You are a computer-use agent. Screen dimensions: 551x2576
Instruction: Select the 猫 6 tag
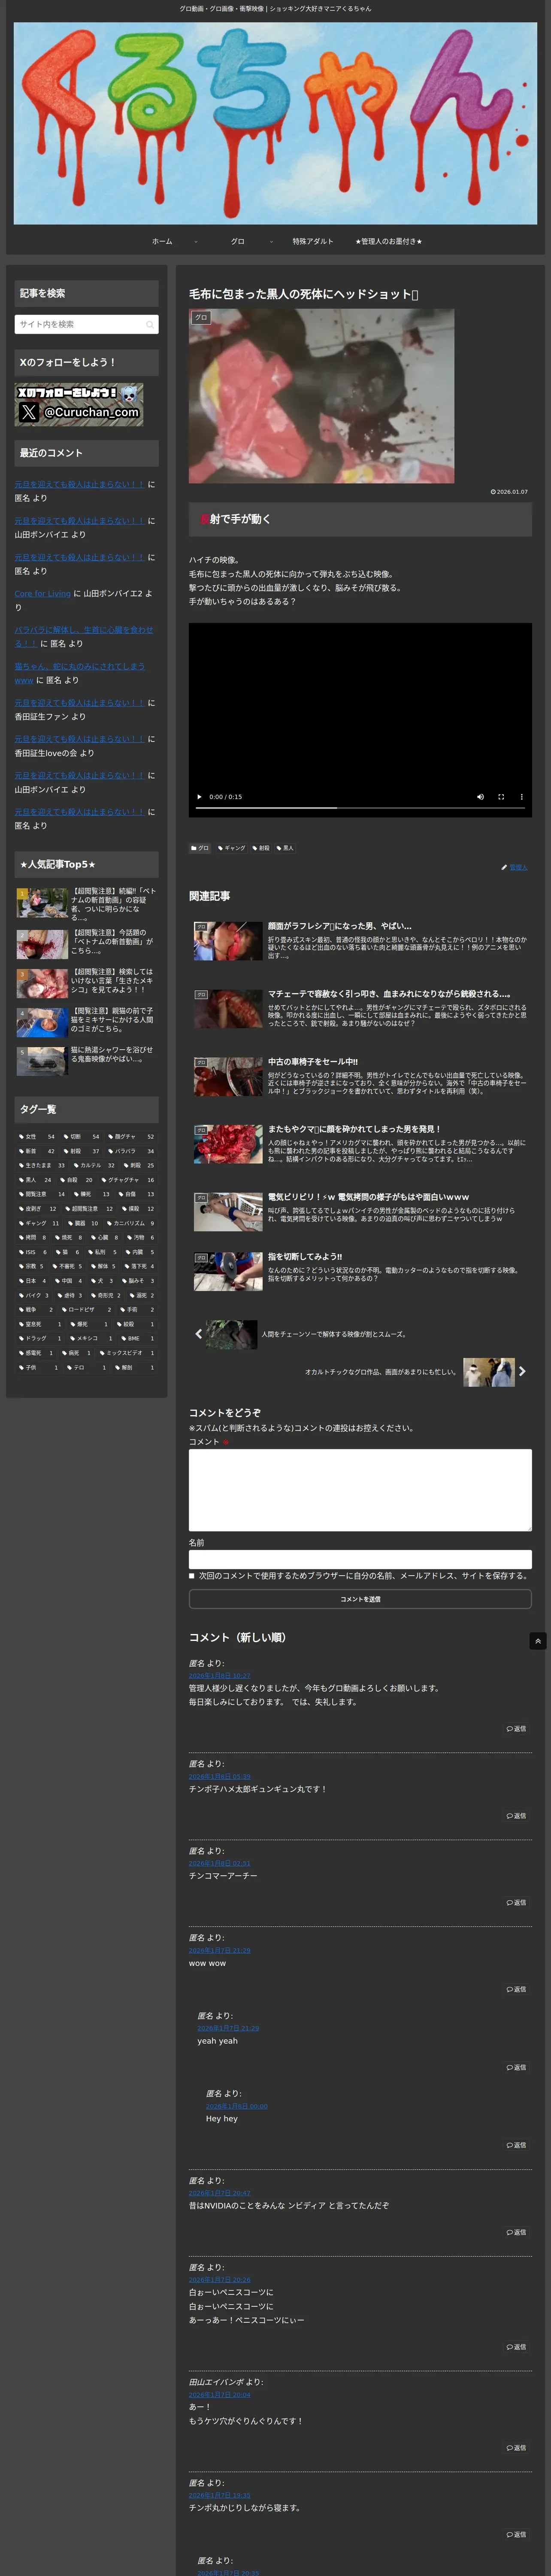(67, 1252)
